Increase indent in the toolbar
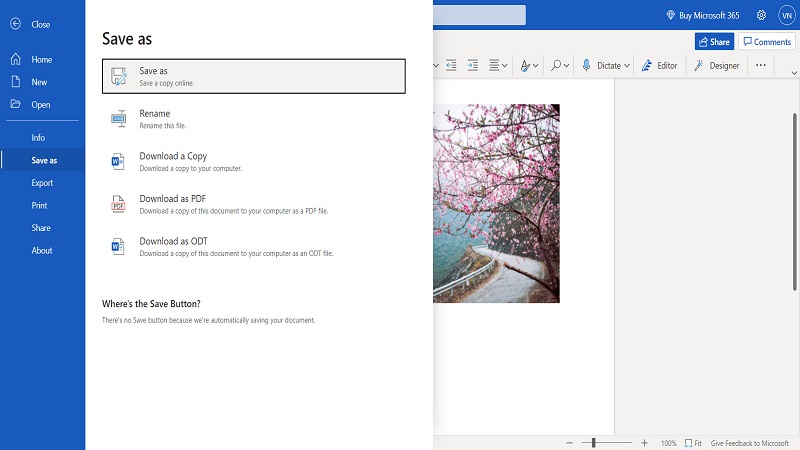The height and width of the screenshot is (450, 800). click(473, 65)
